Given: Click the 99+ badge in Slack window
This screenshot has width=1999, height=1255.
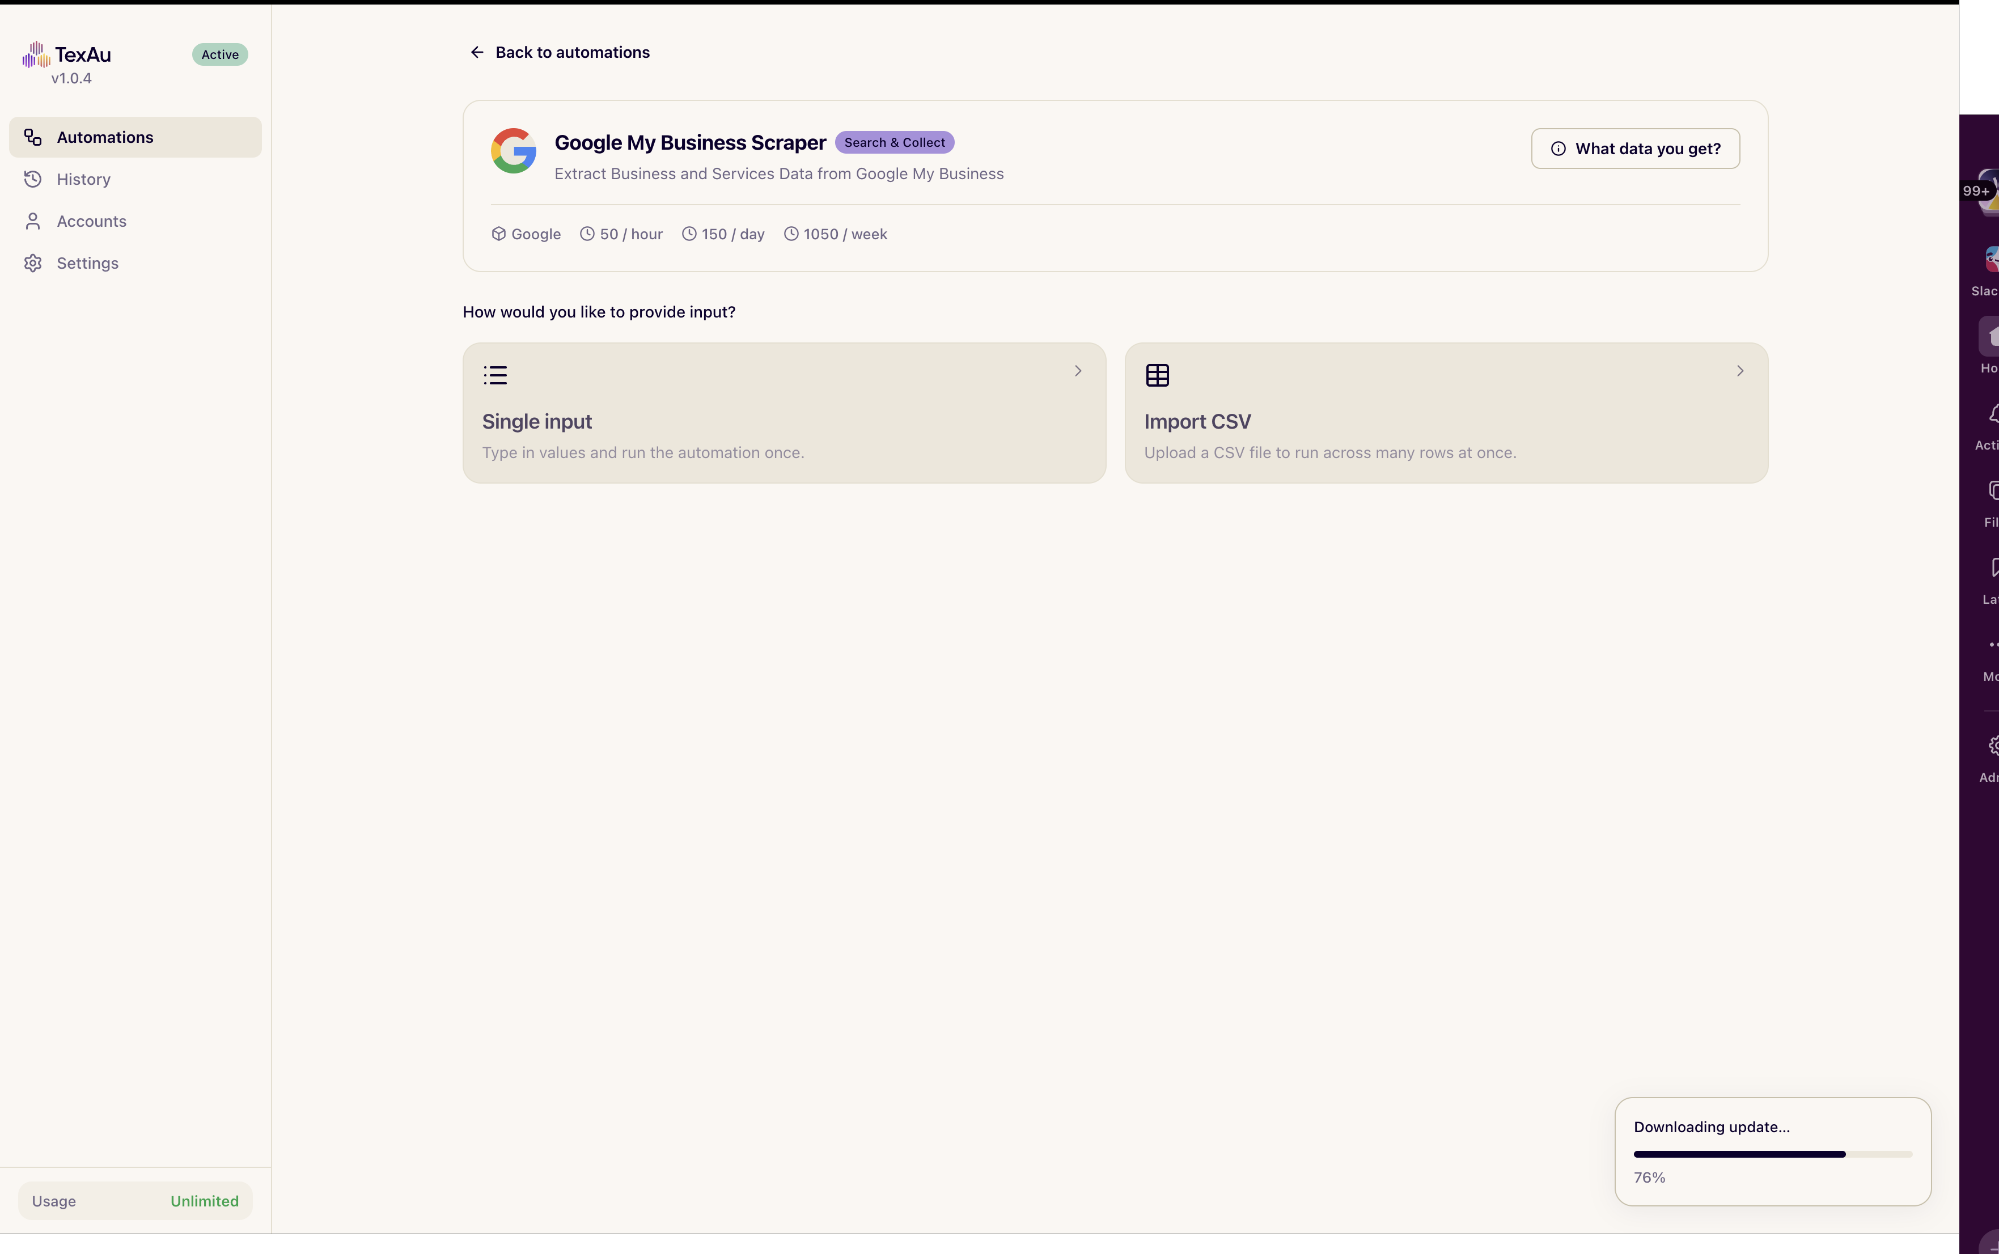Looking at the screenshot, I should coord(1976,191).
